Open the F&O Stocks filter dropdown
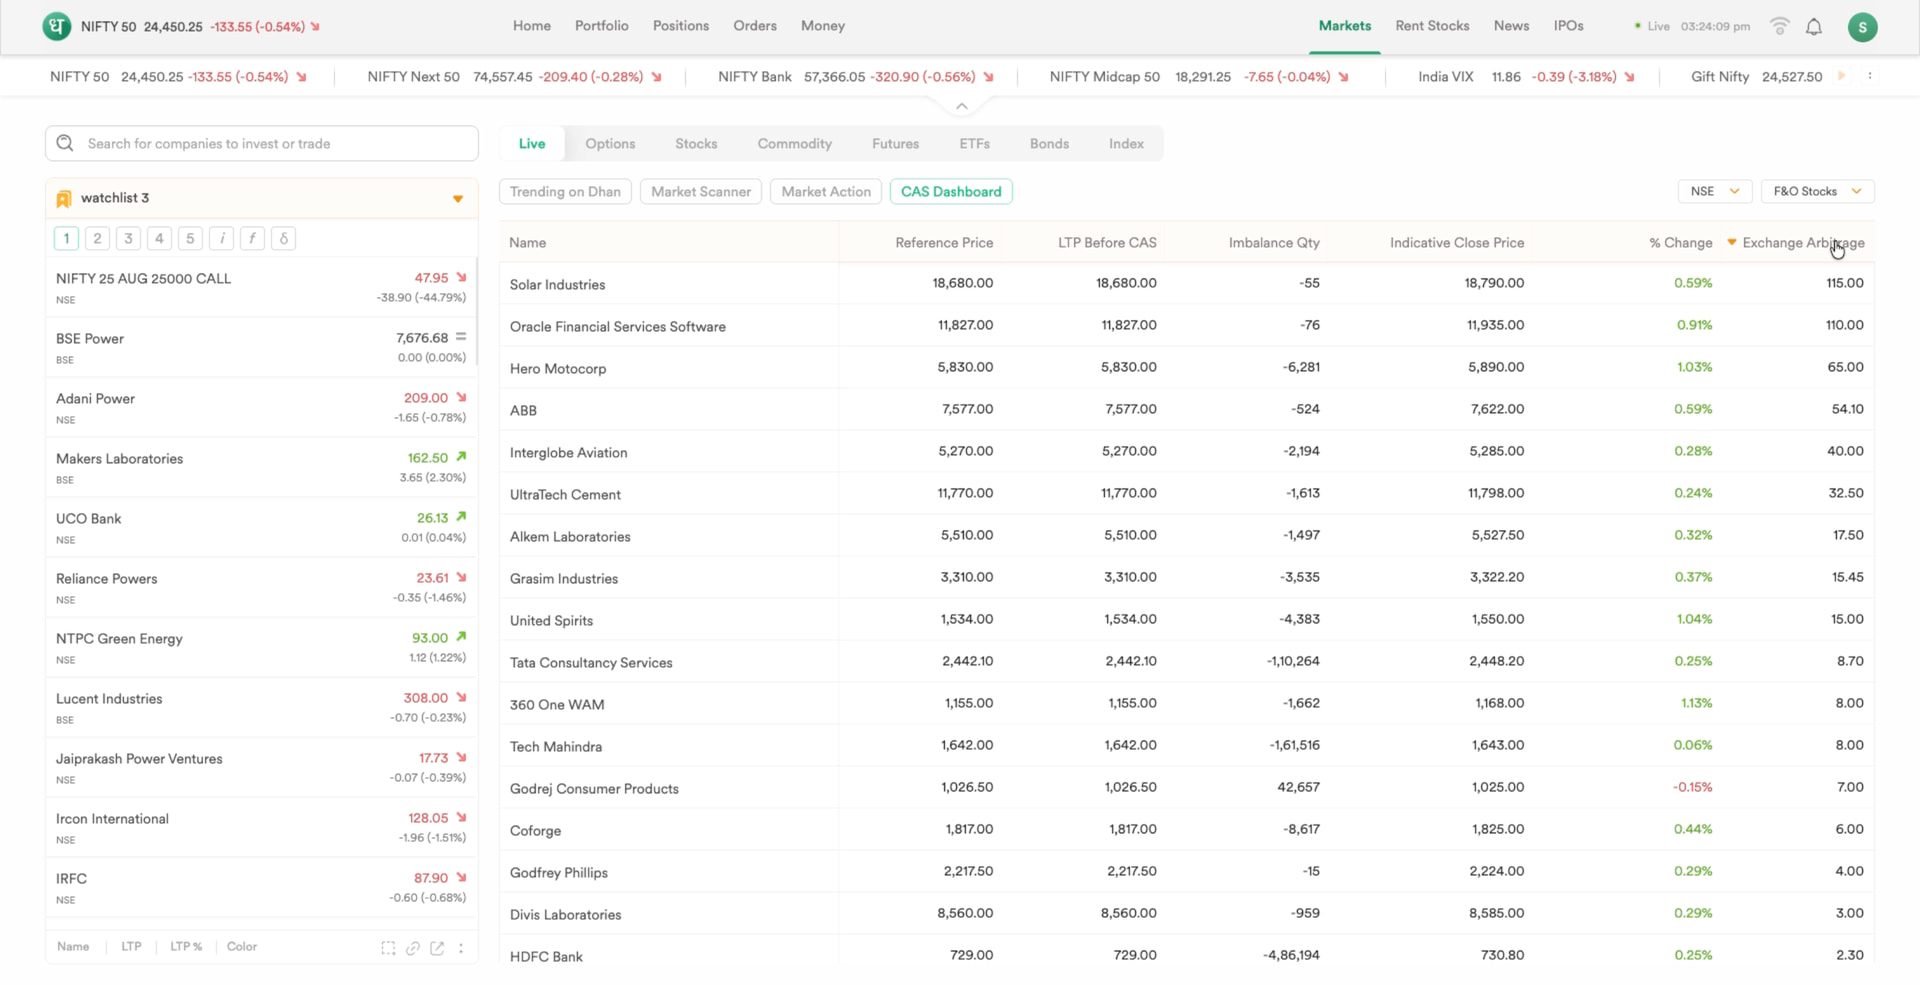The height and width of the screenshot is (985, 1920). coord(1817,191)
